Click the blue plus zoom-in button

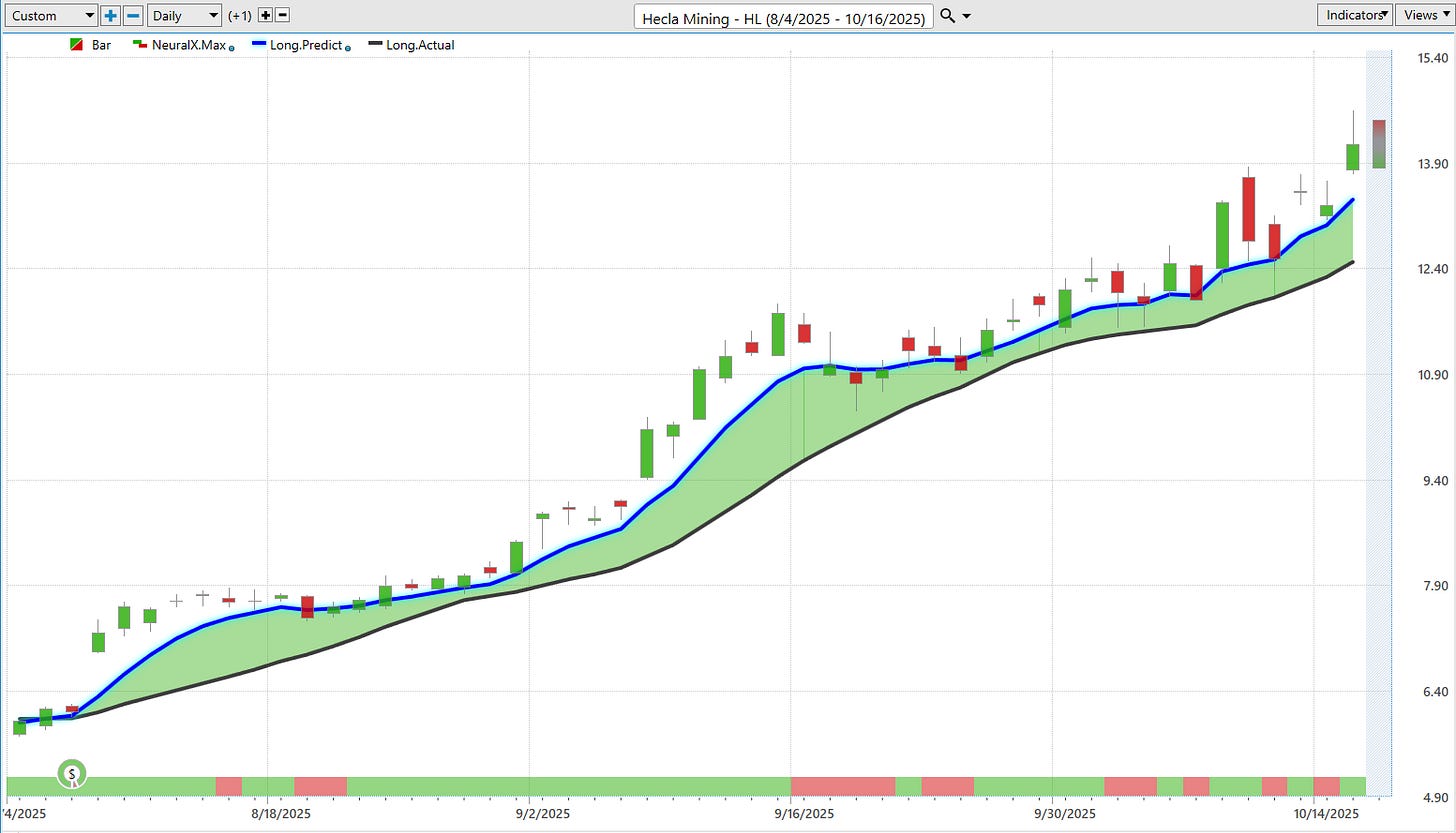click(x=111, y=16)
